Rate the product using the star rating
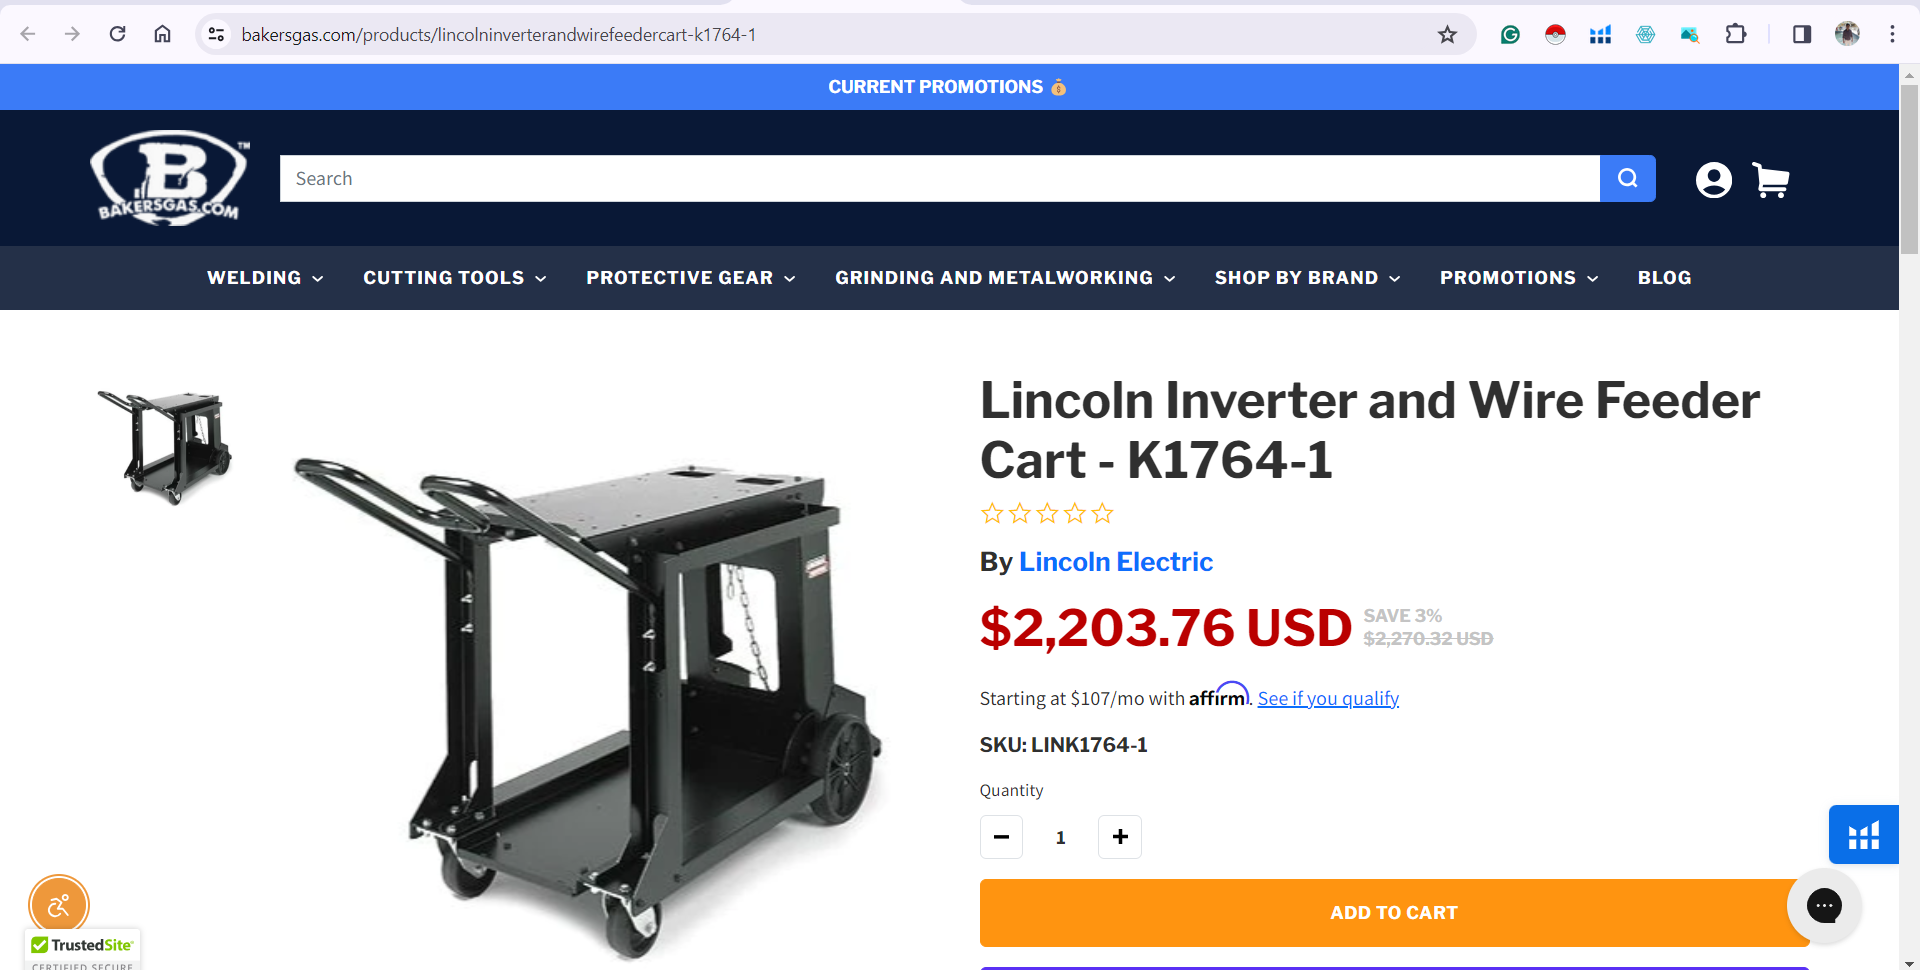Image resolution: width=1920 pixels, height=970 pixels. tap(1047, 514)
